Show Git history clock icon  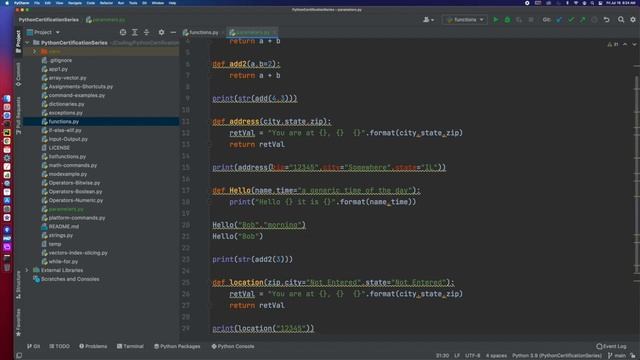pos(594,20)
